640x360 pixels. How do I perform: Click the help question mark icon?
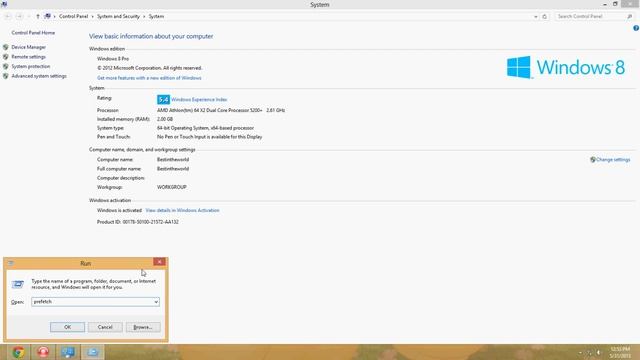pyautogui.click(x=636, y=28)
